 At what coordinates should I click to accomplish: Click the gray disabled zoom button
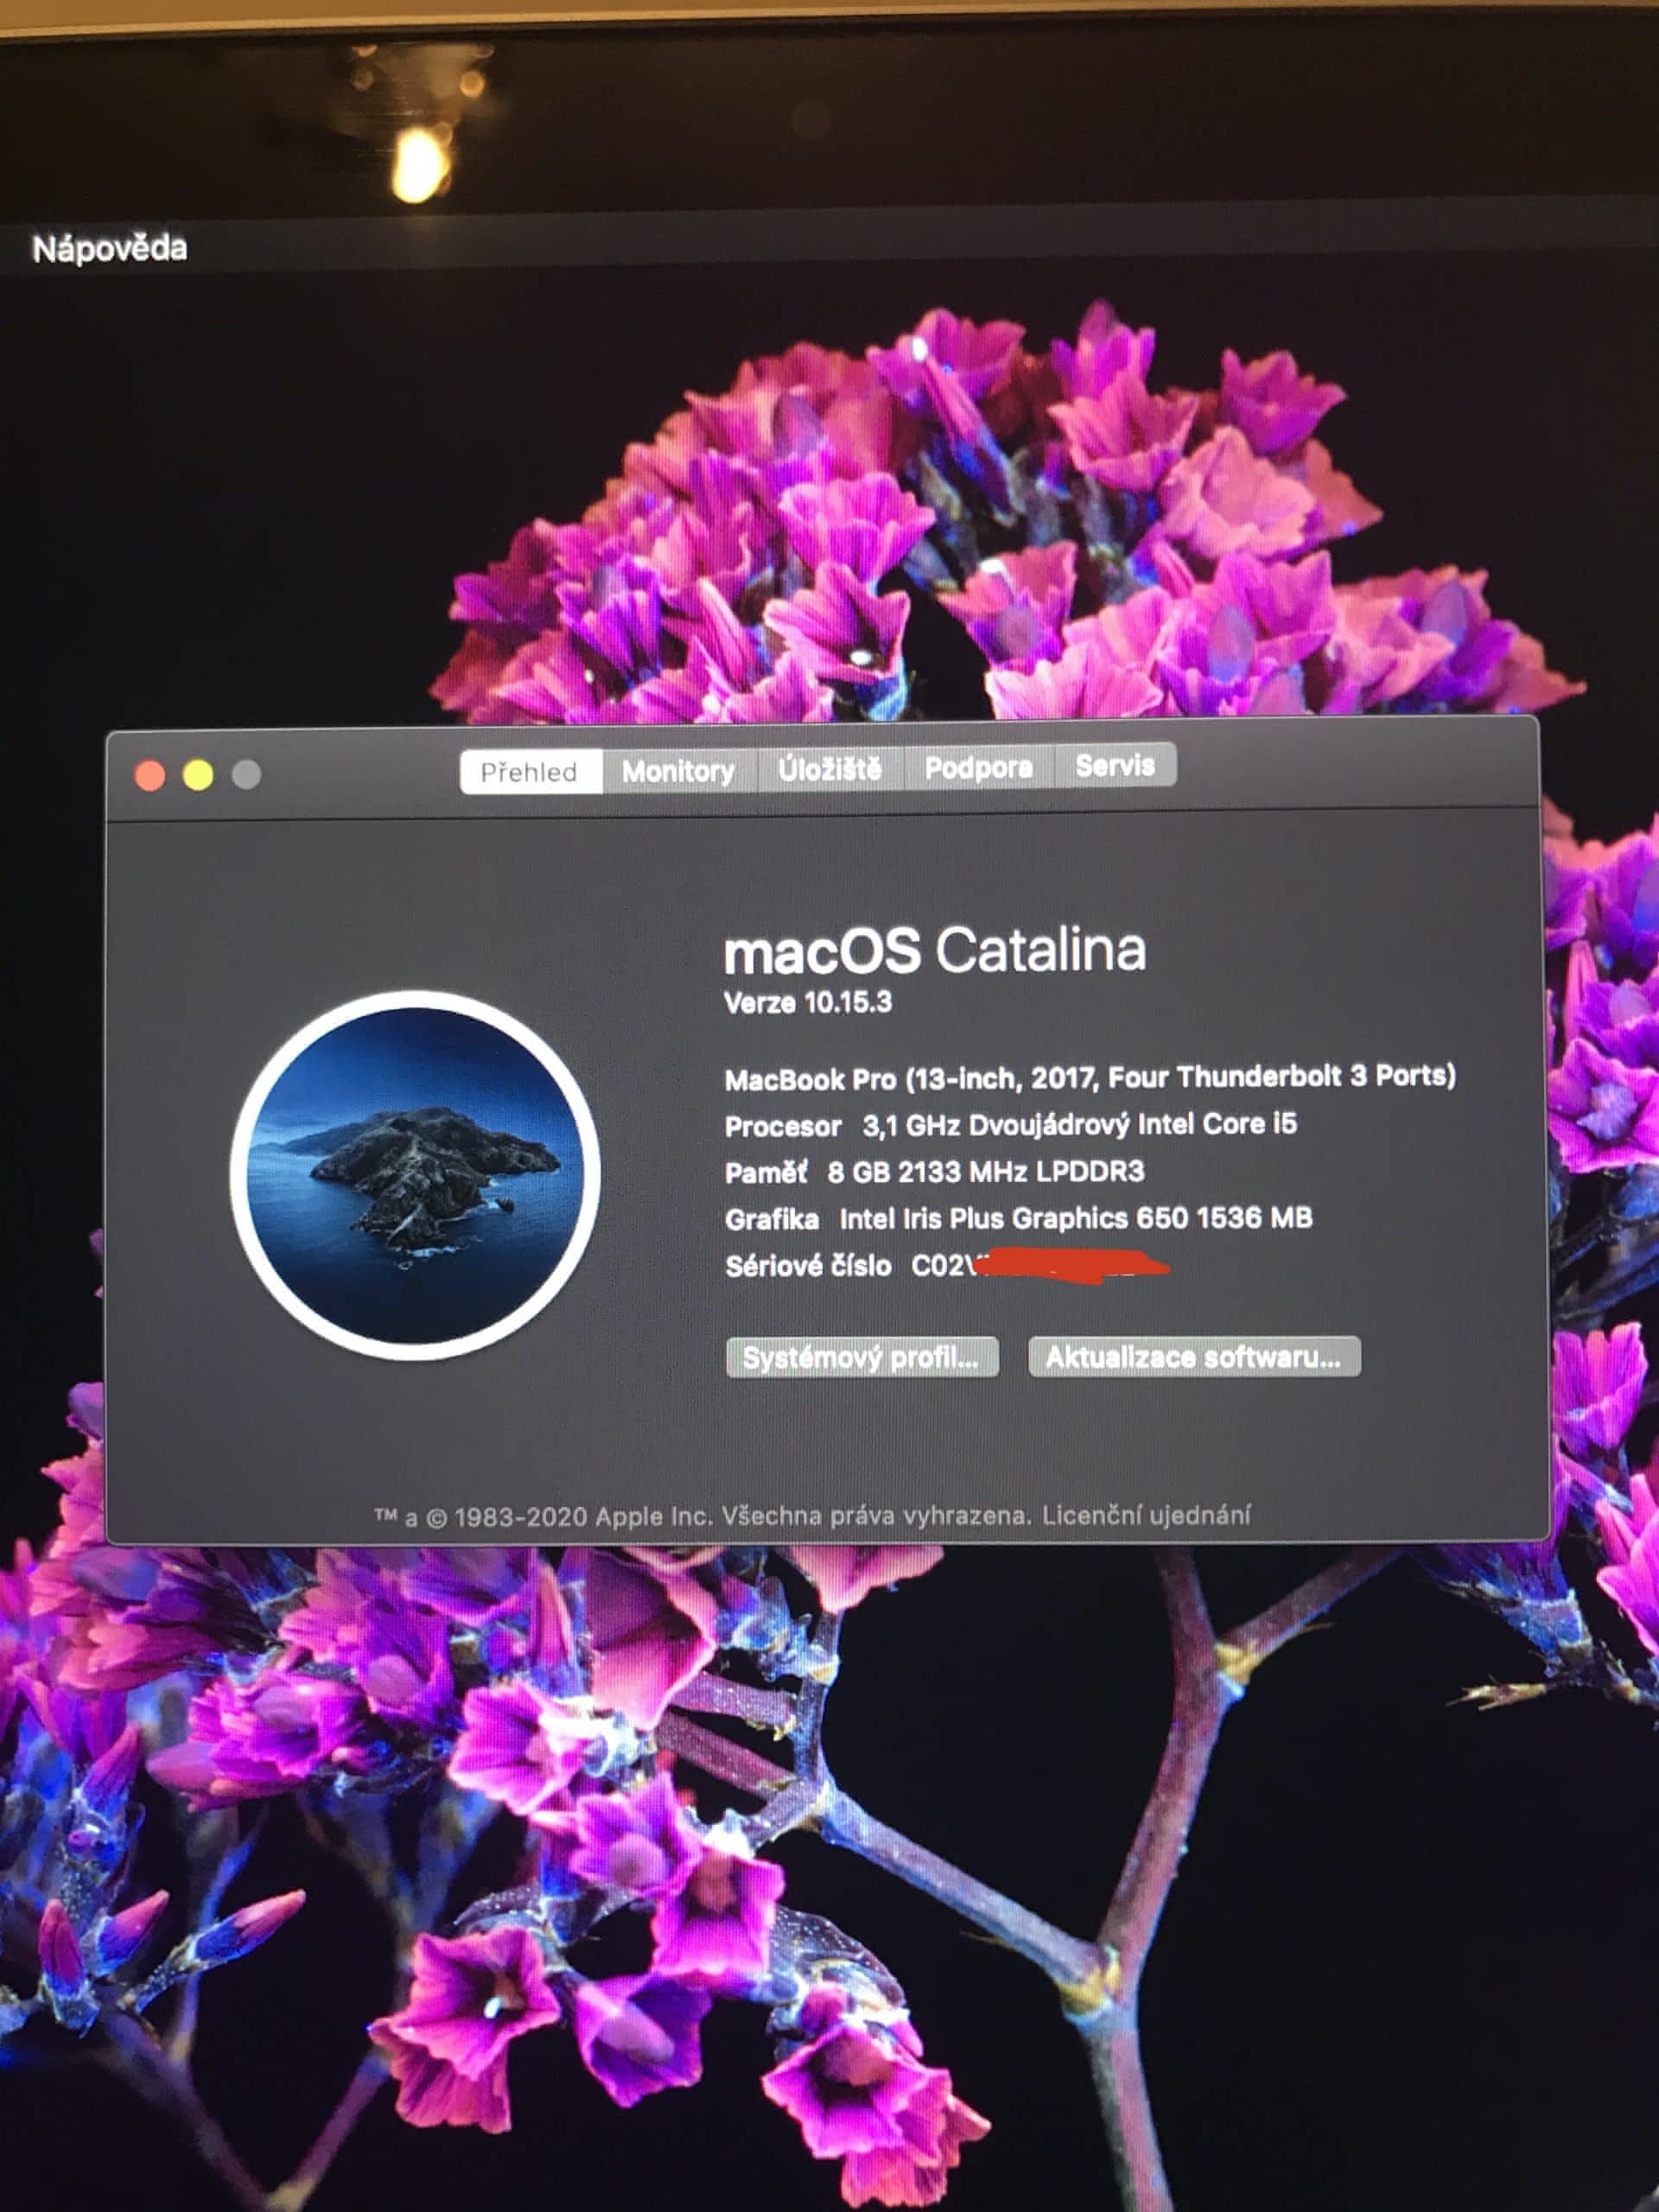pos(246,774)
